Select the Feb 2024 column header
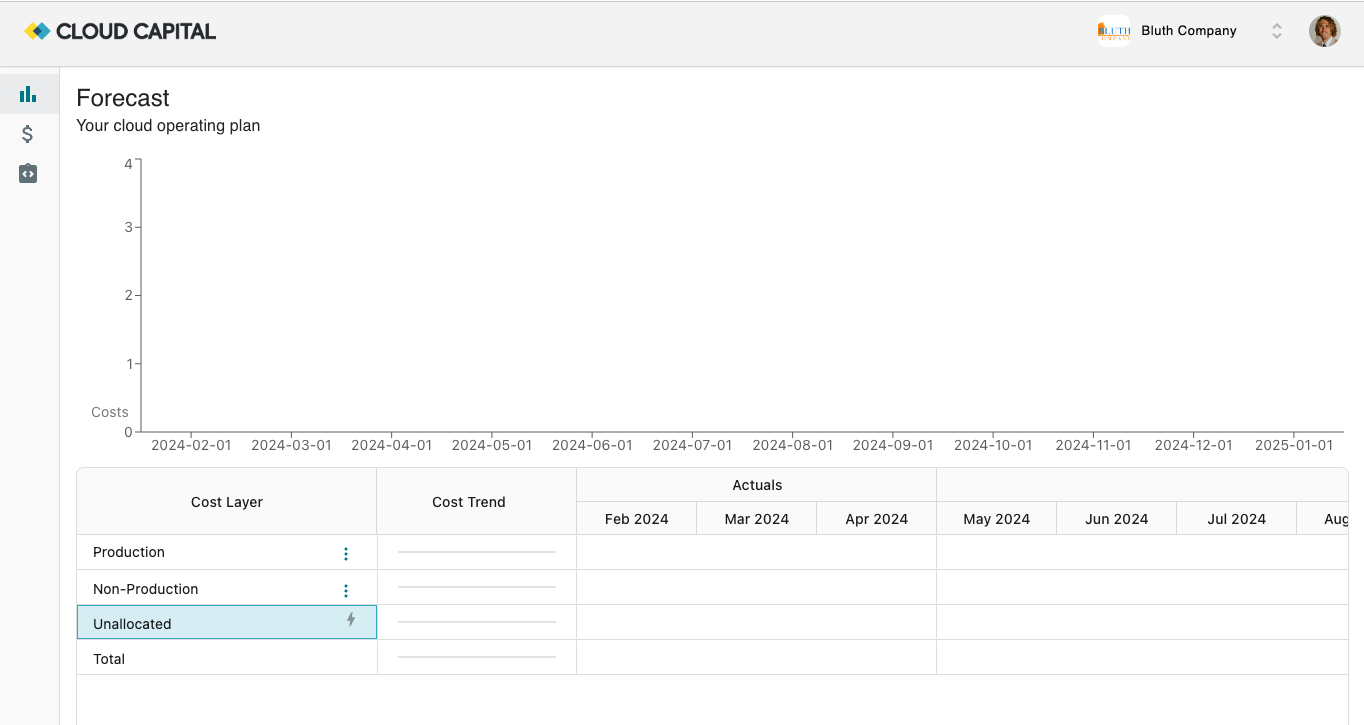Screen dimensions: 1364x725 tap(635, 518)
